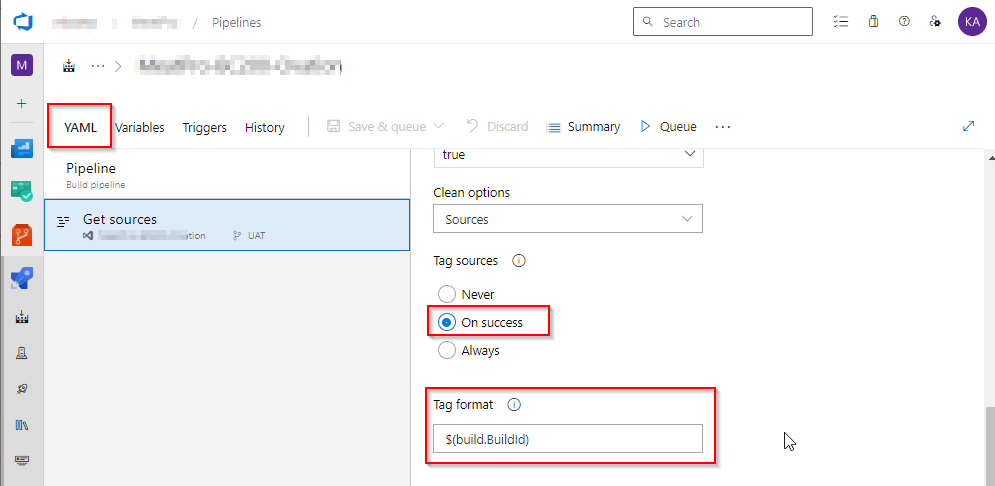Screen dimensions: 995x486
Task: Toggle full screen expand icon
Action: (968, 127)
